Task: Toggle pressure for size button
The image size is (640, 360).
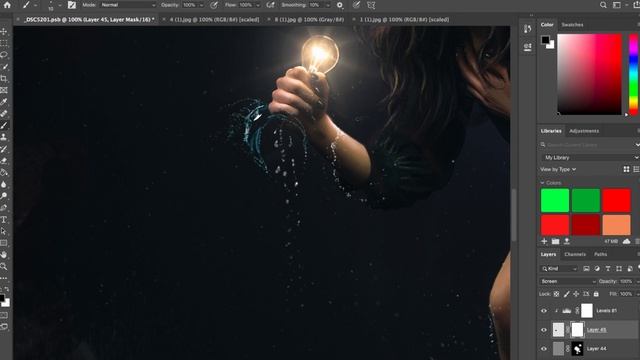Action: point(356,5)
